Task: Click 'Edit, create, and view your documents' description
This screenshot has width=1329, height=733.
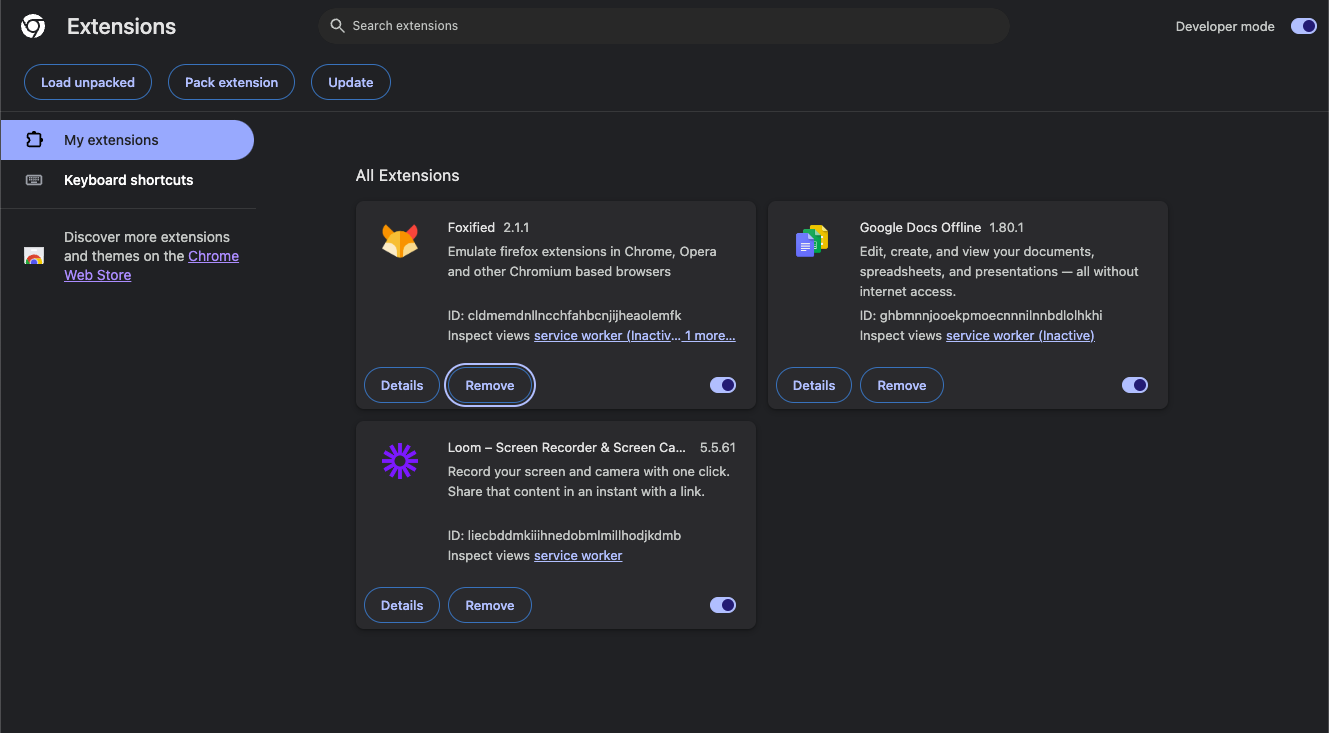Action: pos(999,272)
